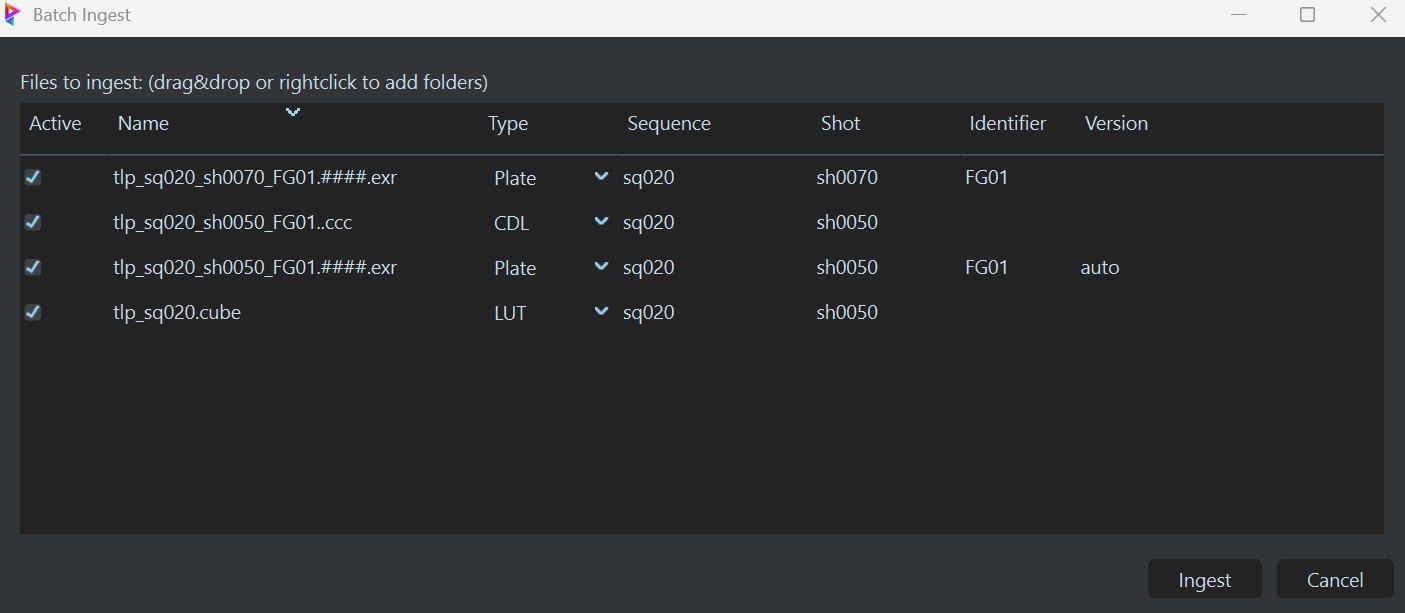Image resolution: width=1405 pixels, height=613 pixels.
Task: Disable the Active checkbox on the CDL row
Action: tap(32, 222)
